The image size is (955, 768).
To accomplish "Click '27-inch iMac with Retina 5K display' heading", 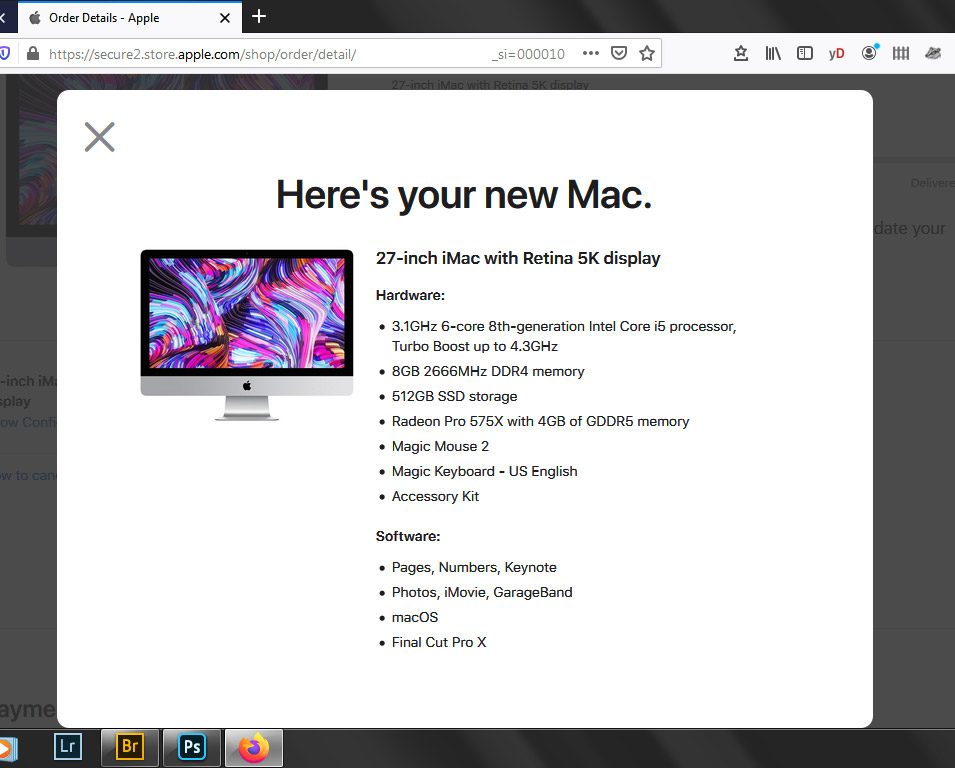I will 518,258.
